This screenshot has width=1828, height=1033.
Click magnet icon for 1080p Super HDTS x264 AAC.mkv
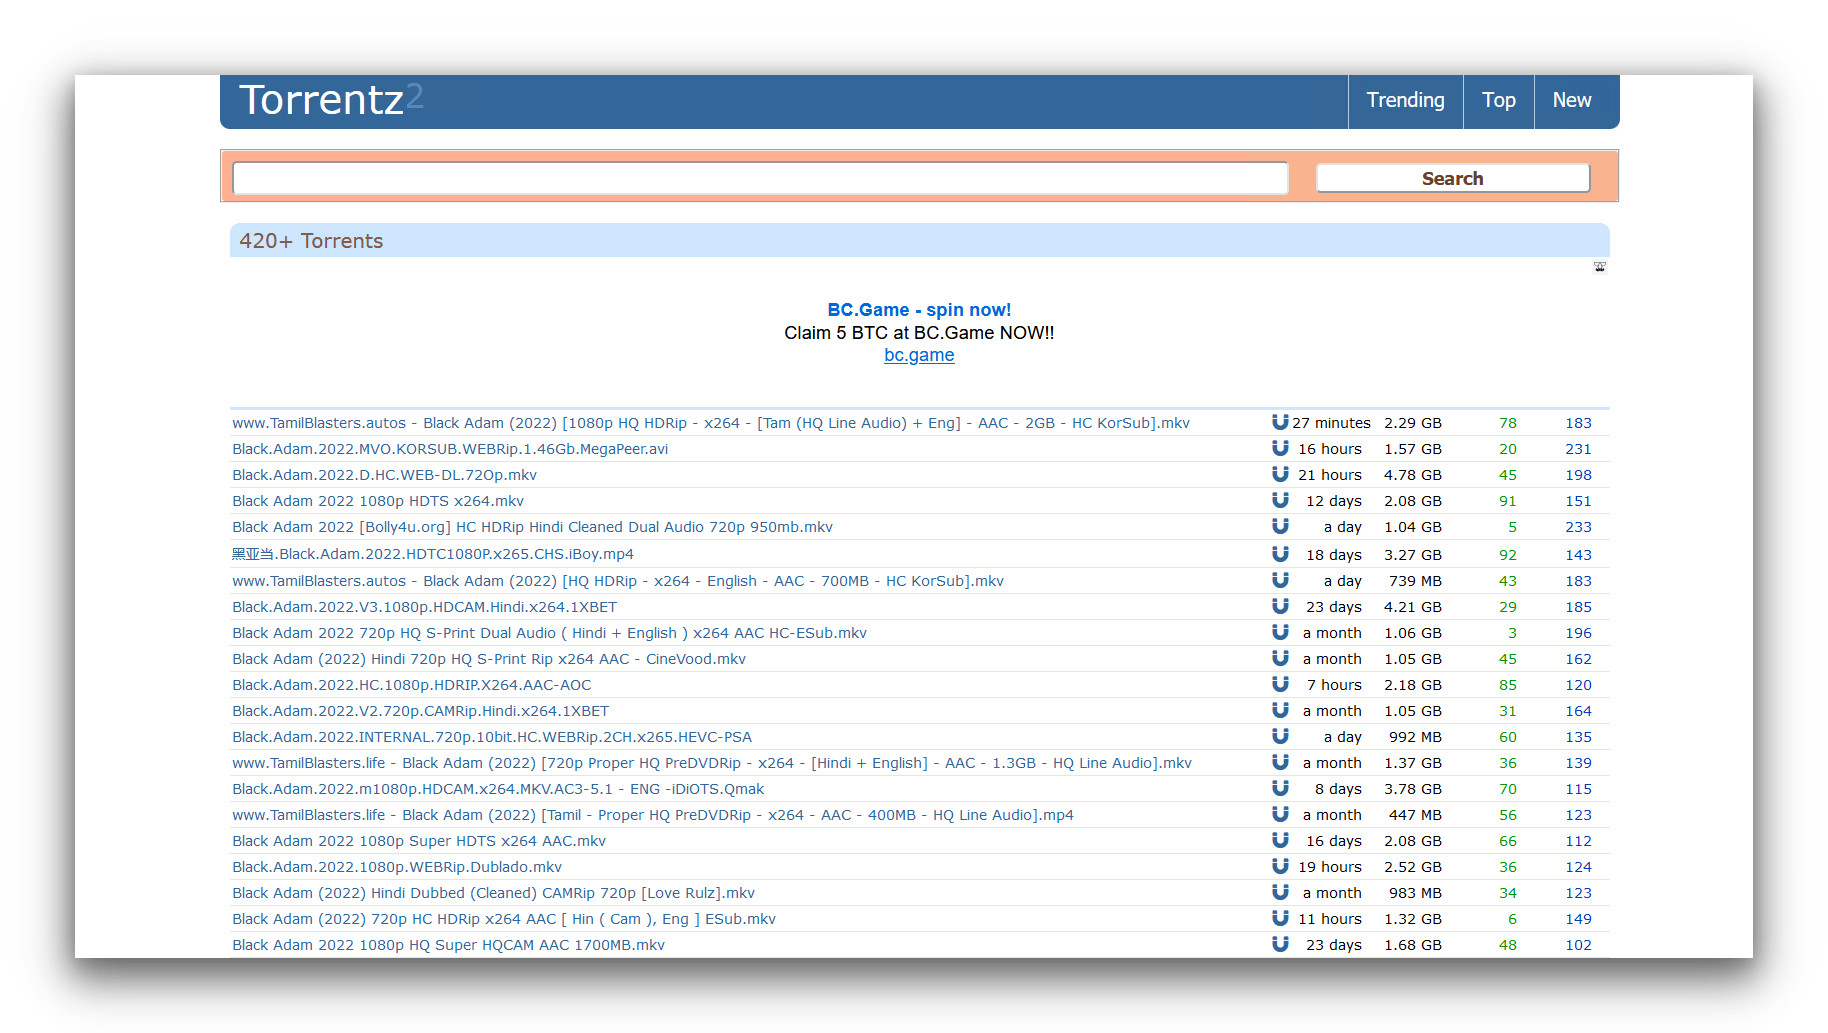pos(1280,840)
